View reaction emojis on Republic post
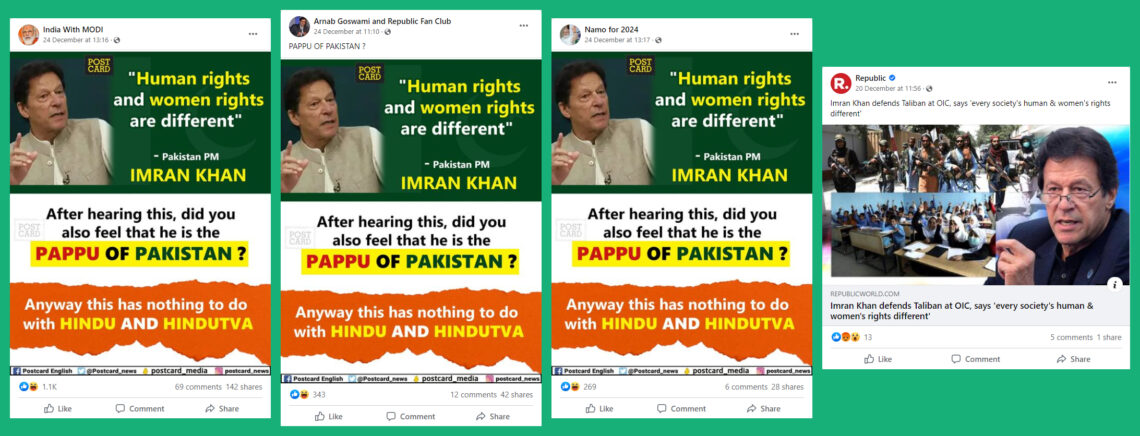 [x=846, y=337]
